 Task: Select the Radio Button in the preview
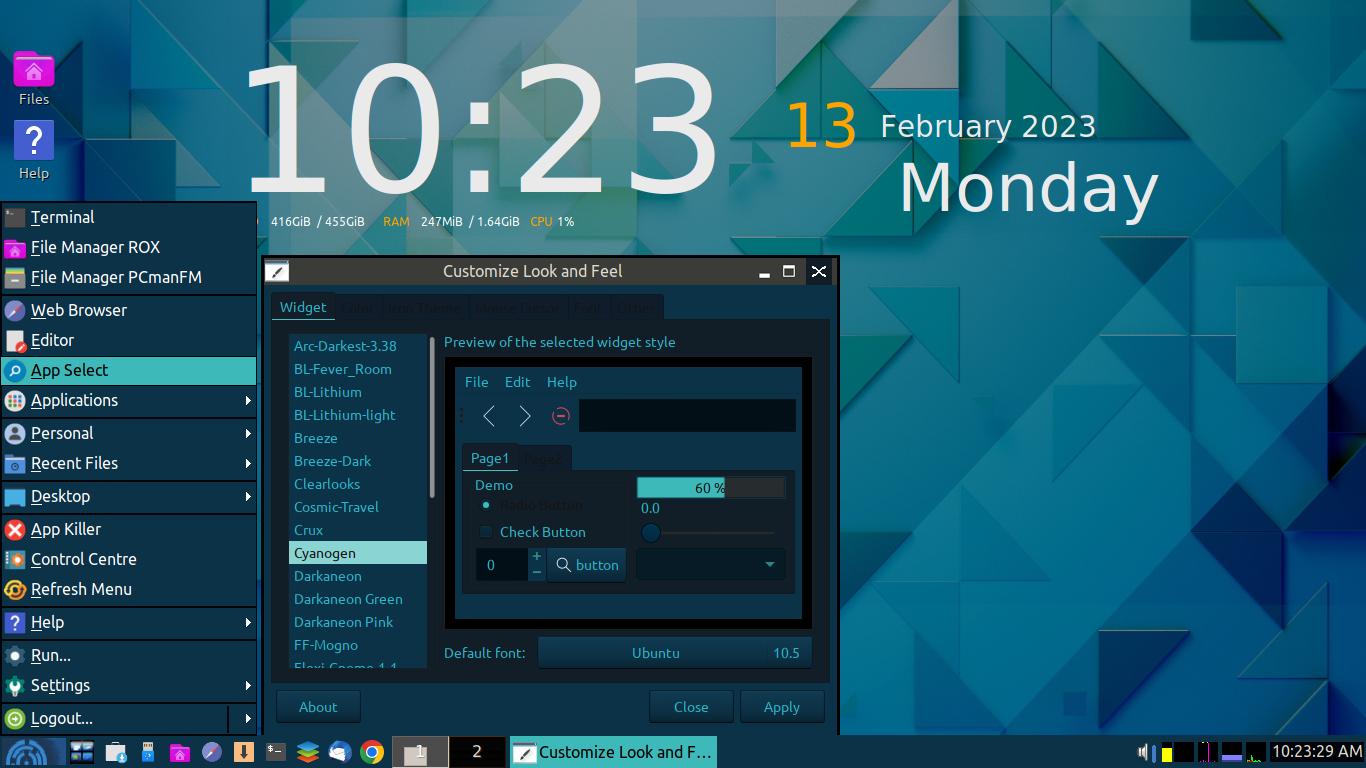[x=487, y=505]
